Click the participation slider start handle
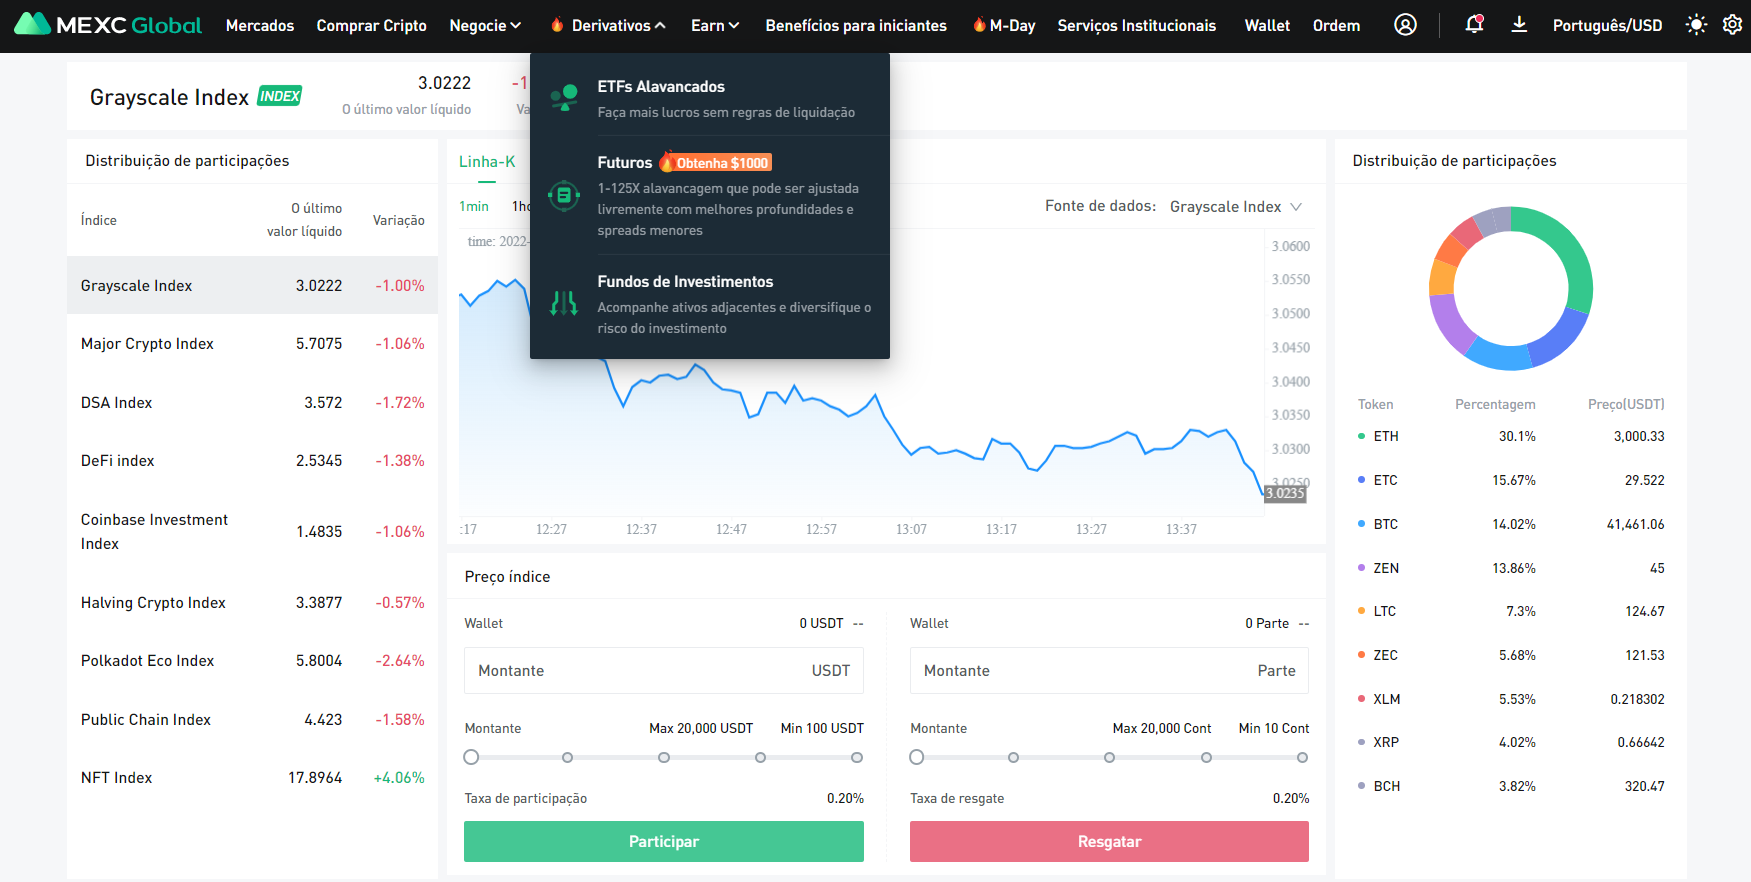The height and width of the screenshot is (882, 1751). click(471, 757)
